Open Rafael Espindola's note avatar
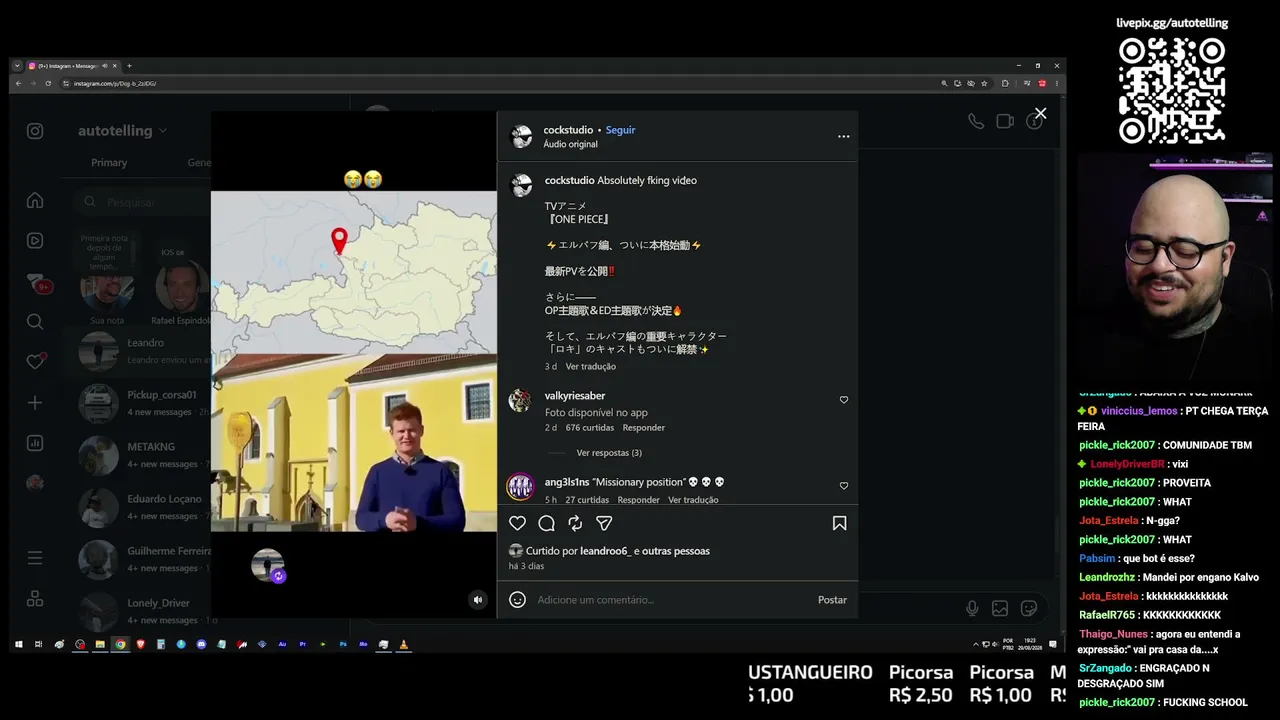Viewport: 1280px width, 720px height. [x=182, y=287]
